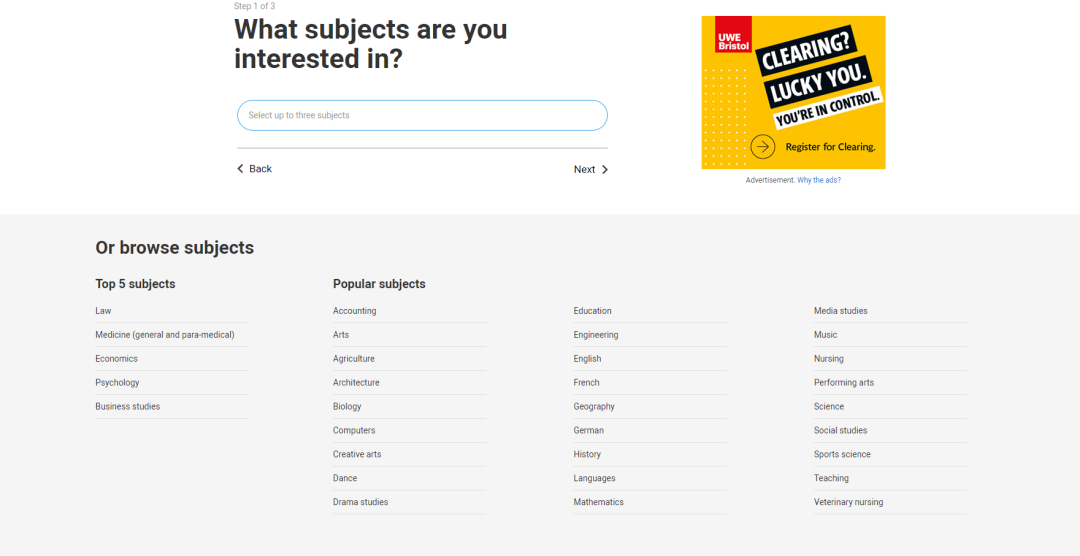This screenshot has width=1080, height=556.
Task: Select Sports science subject link
Action: [842, 454]
